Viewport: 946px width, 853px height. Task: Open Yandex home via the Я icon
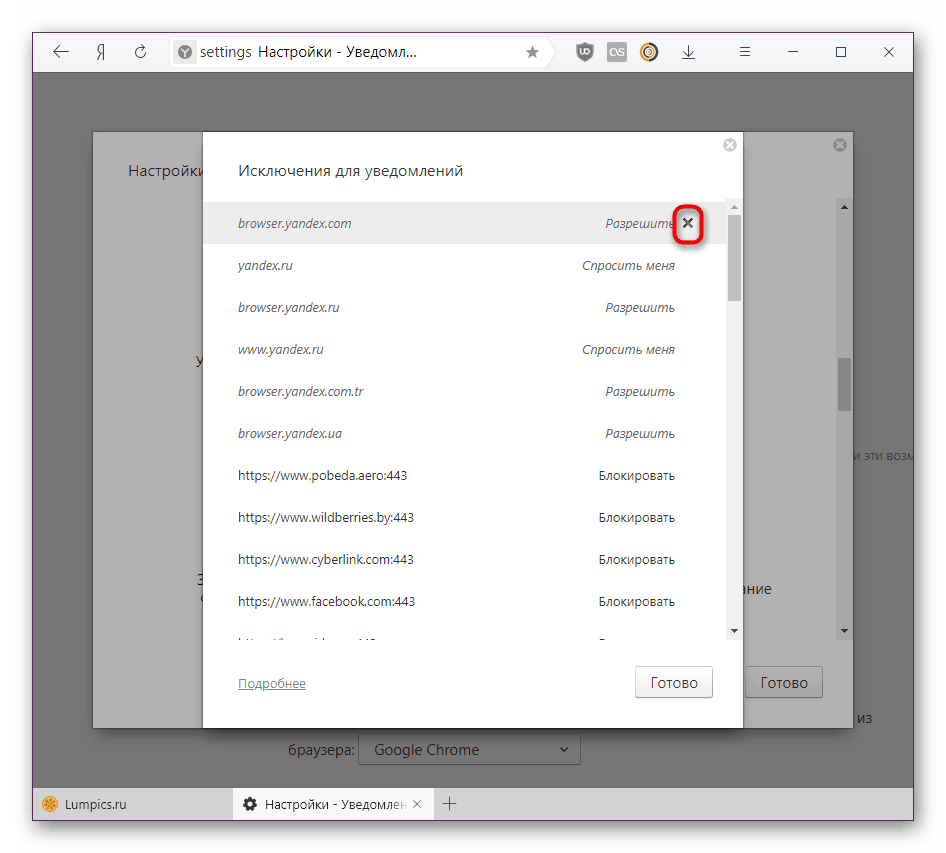[x=101, y=52]
